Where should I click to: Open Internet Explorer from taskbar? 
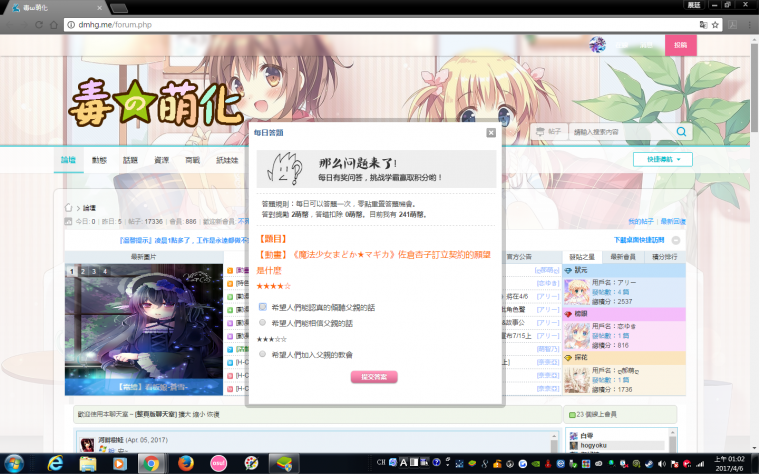55,463
